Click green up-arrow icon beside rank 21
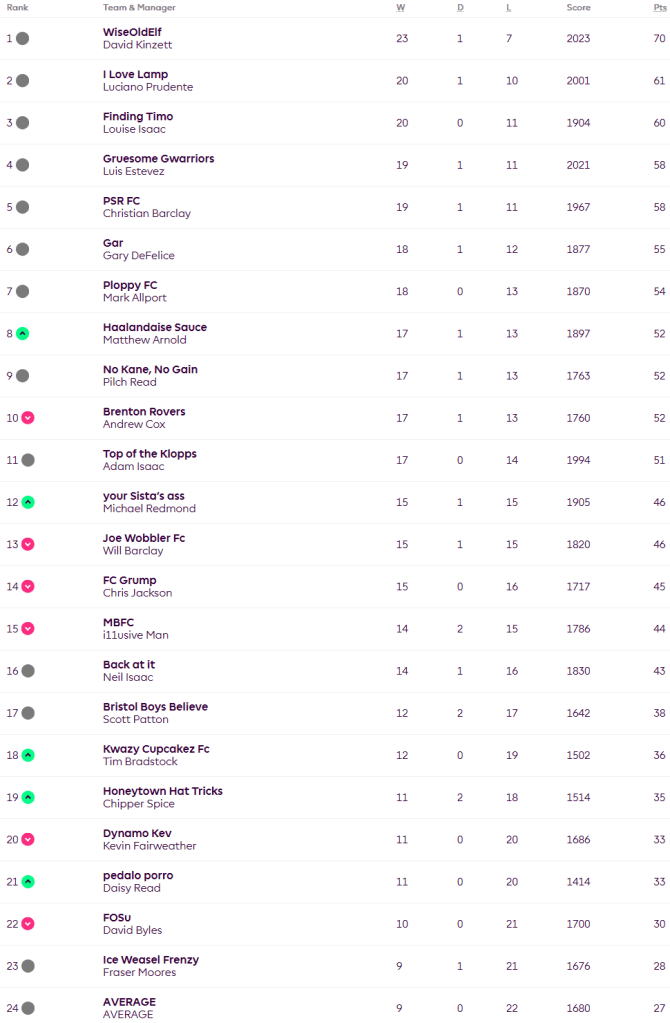 [x=28, y=882]
